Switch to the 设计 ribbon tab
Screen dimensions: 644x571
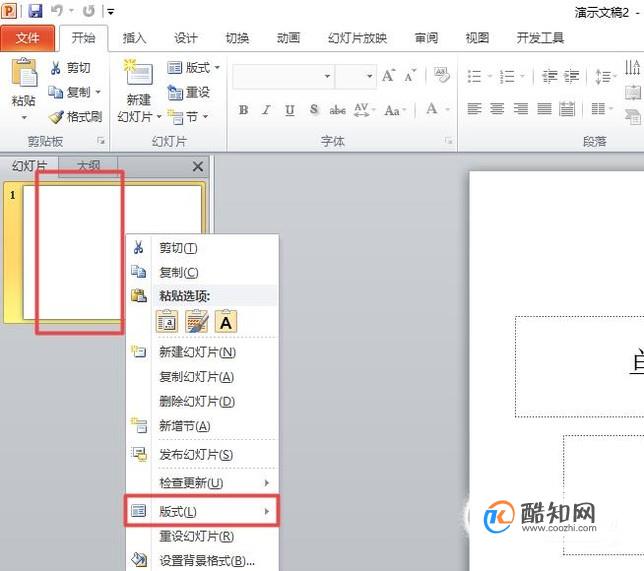pyautogui.click(x=186, y=38)
